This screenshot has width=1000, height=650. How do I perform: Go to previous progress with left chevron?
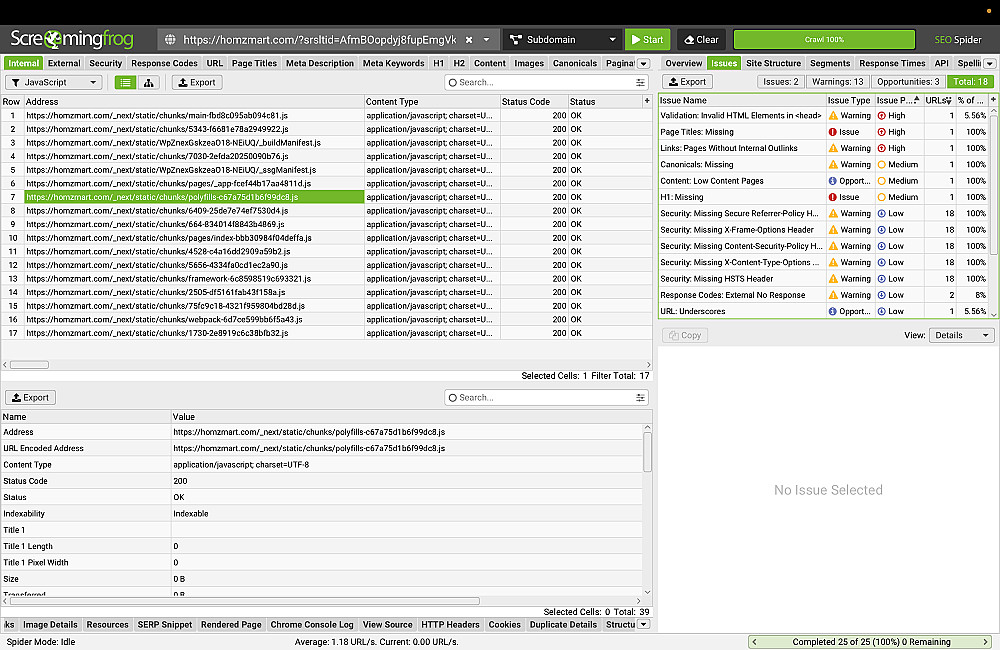pyautogui.click(x=755, y=642)
